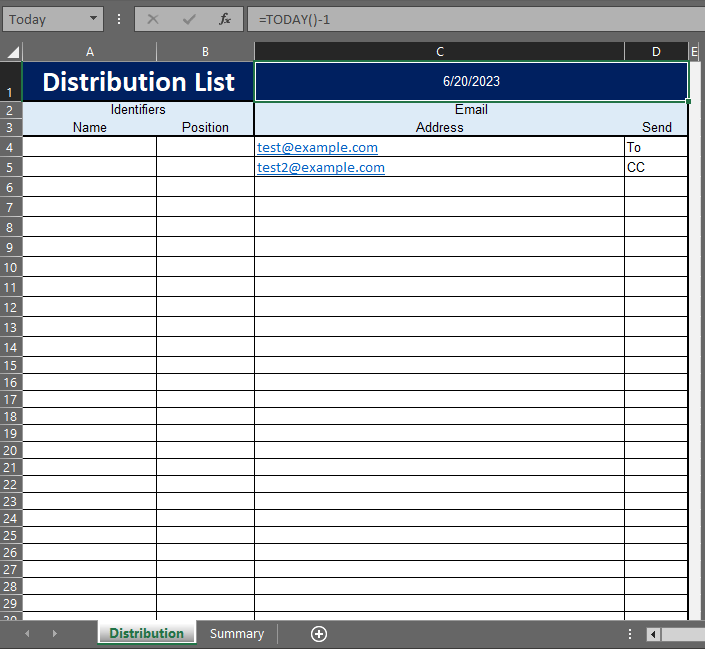Switch to the Summary sheet tab
The image size is (705, 649).
click(x=237, y=634)
